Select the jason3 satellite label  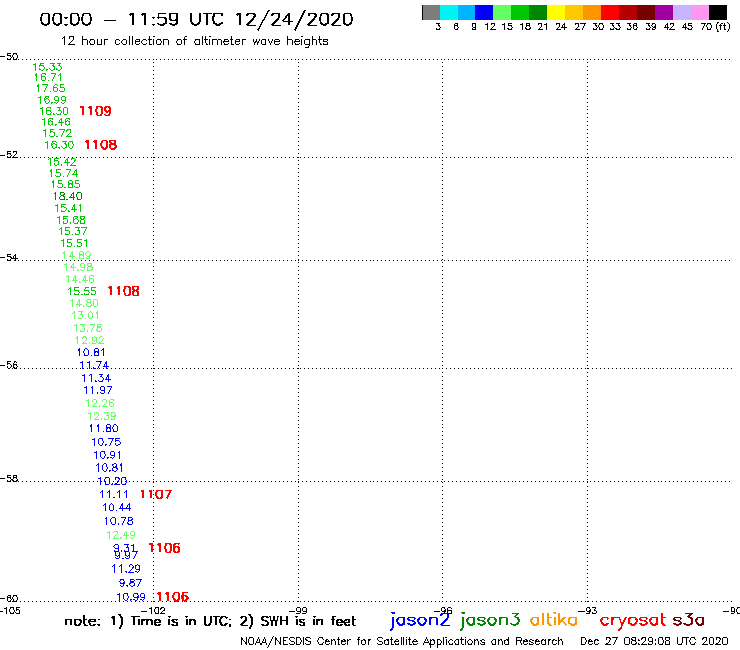490,620
